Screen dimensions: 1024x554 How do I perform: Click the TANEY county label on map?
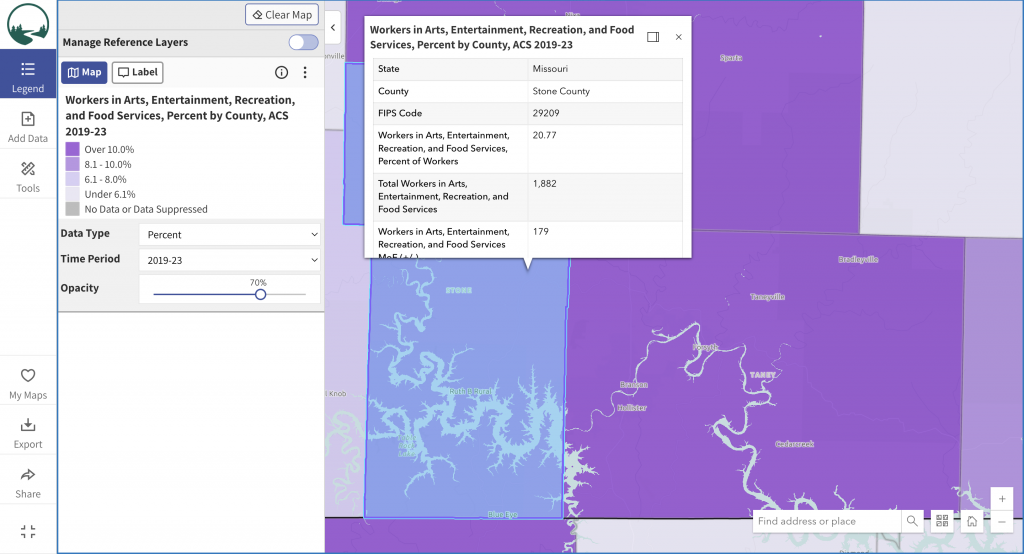point(763,375)
